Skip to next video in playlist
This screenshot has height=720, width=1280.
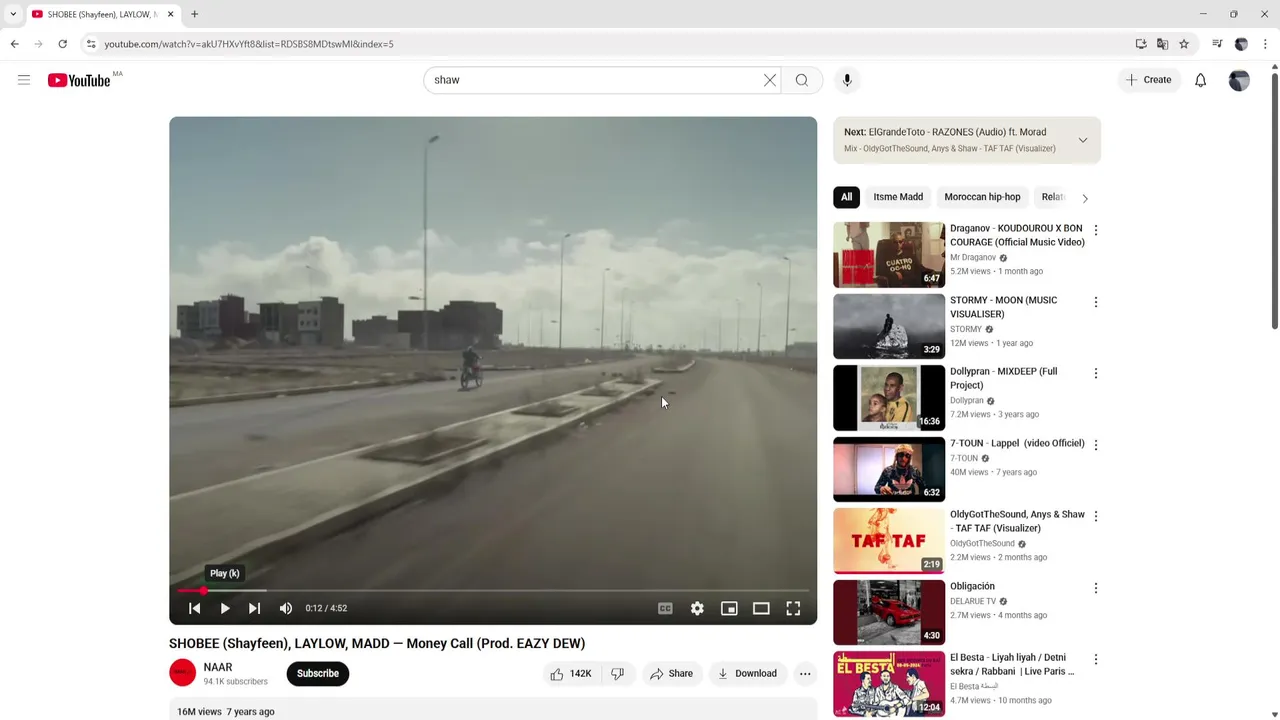pyautogui.click(x=255, y=608)
